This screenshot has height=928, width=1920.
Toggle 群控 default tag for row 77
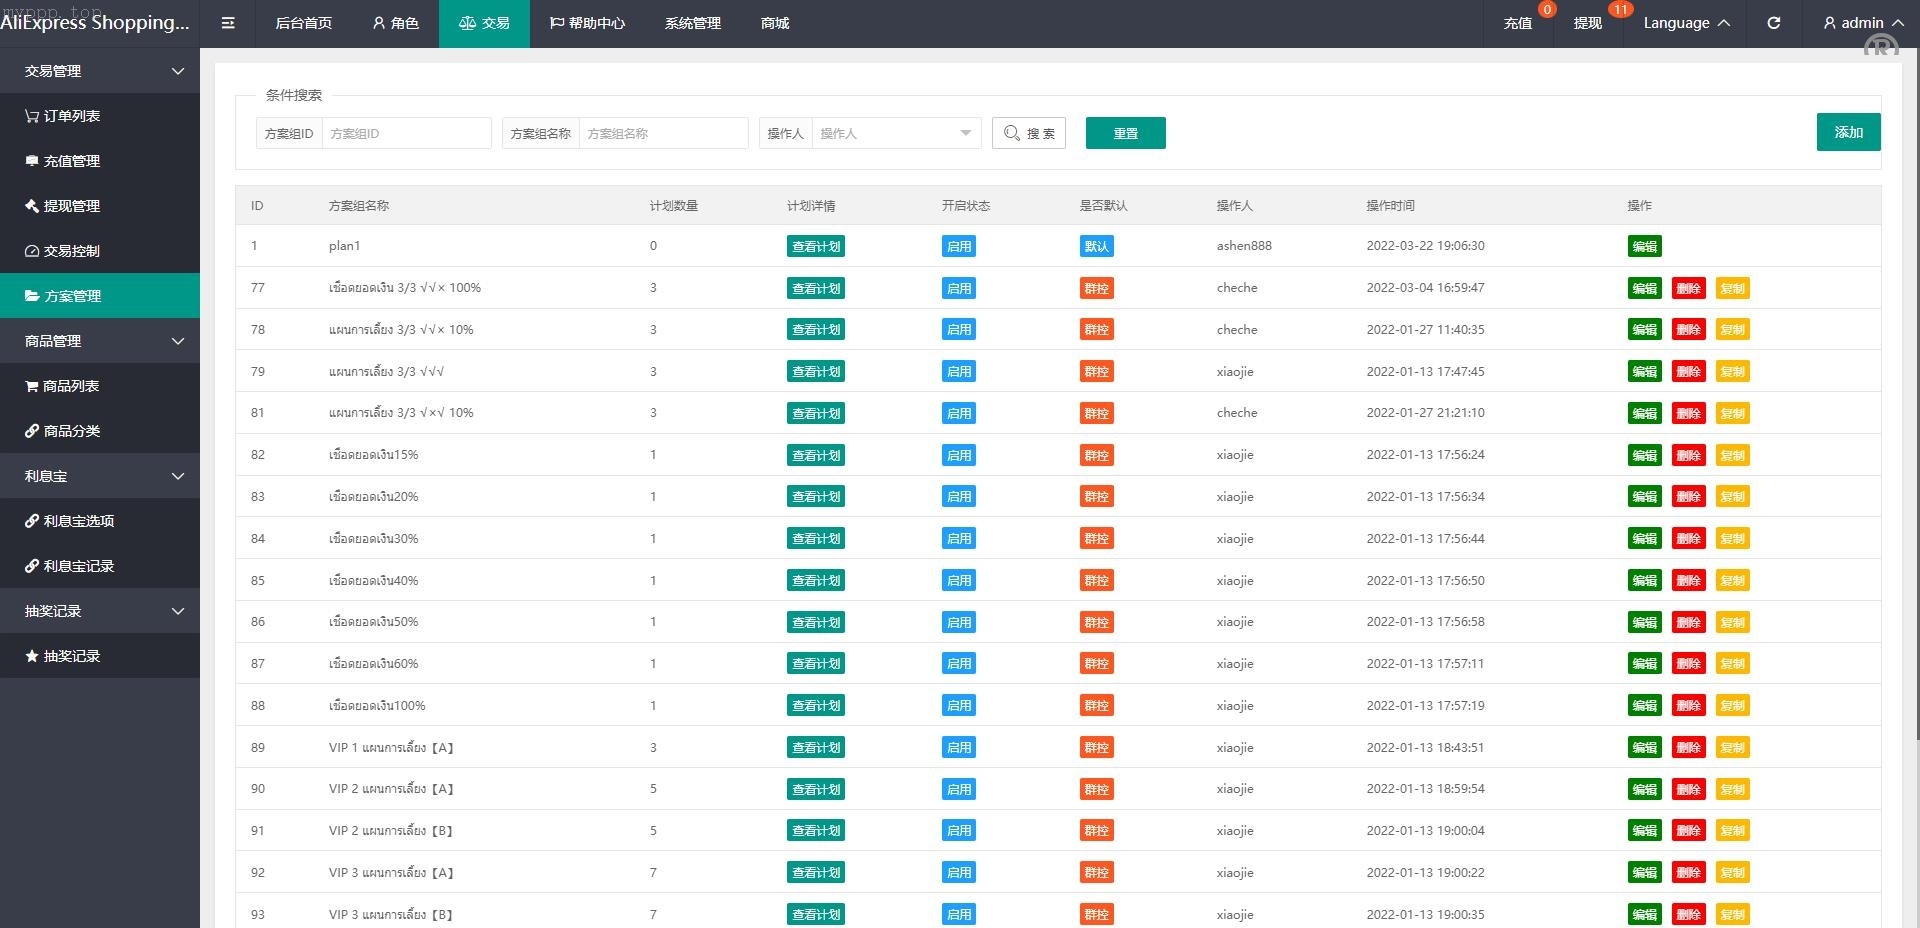coord(1096,289)
